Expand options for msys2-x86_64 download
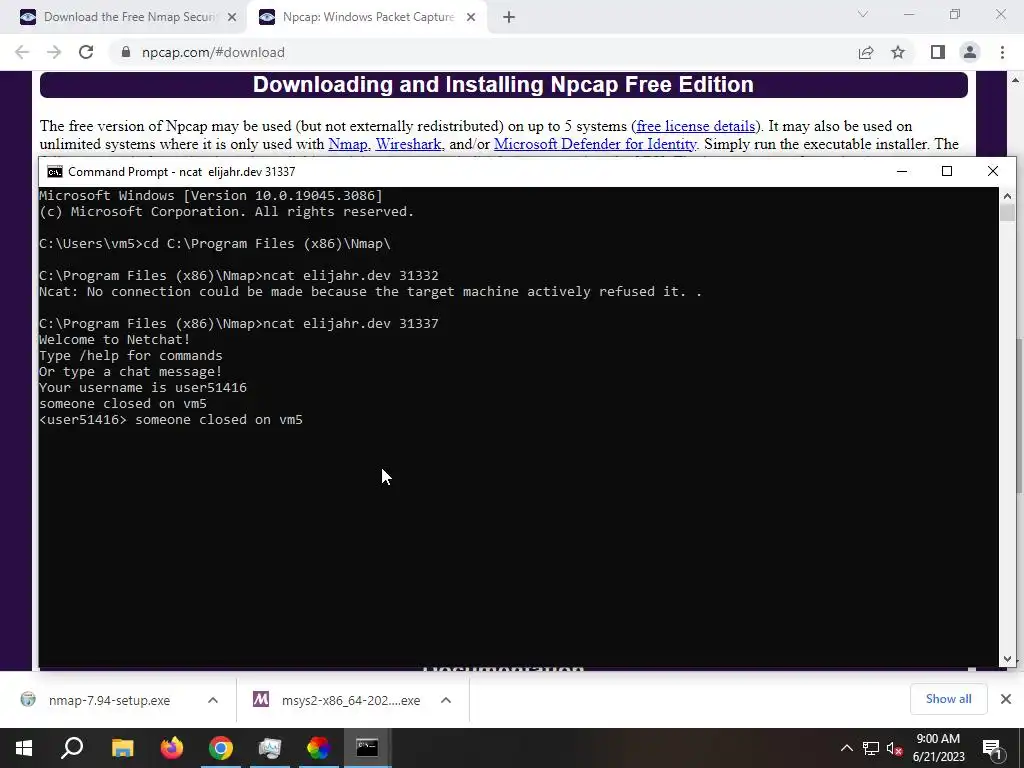The height and width of the screenshot is (768, 1024). [x=446, y=700]
